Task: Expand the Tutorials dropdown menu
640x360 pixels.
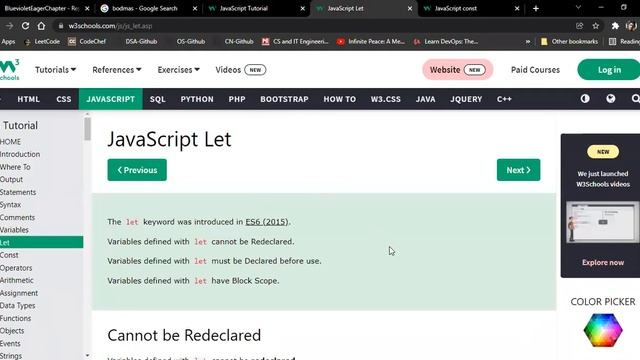Action: tap(56, 70)
